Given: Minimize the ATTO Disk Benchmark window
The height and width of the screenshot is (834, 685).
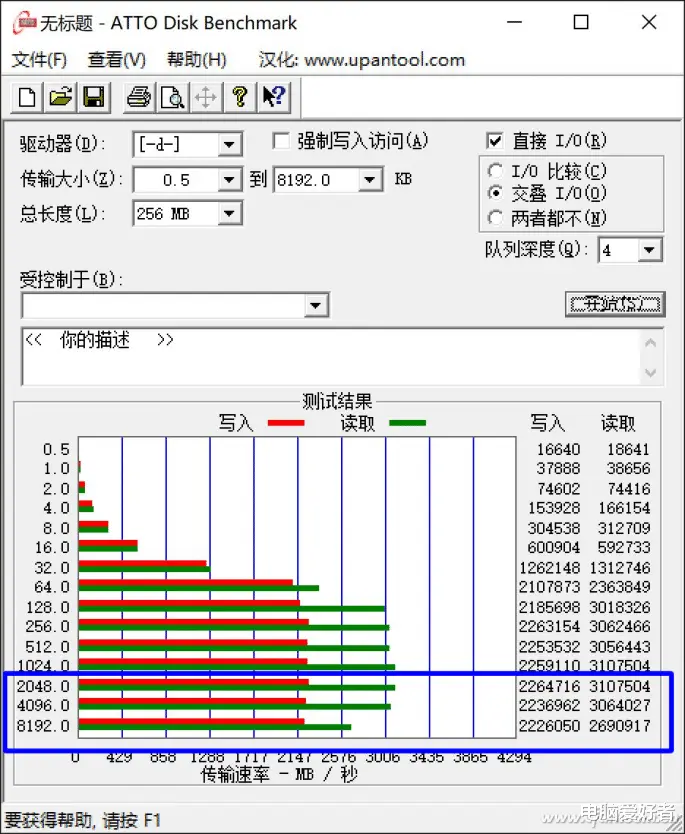Looking at the screenshot, I should pos(514,22).
